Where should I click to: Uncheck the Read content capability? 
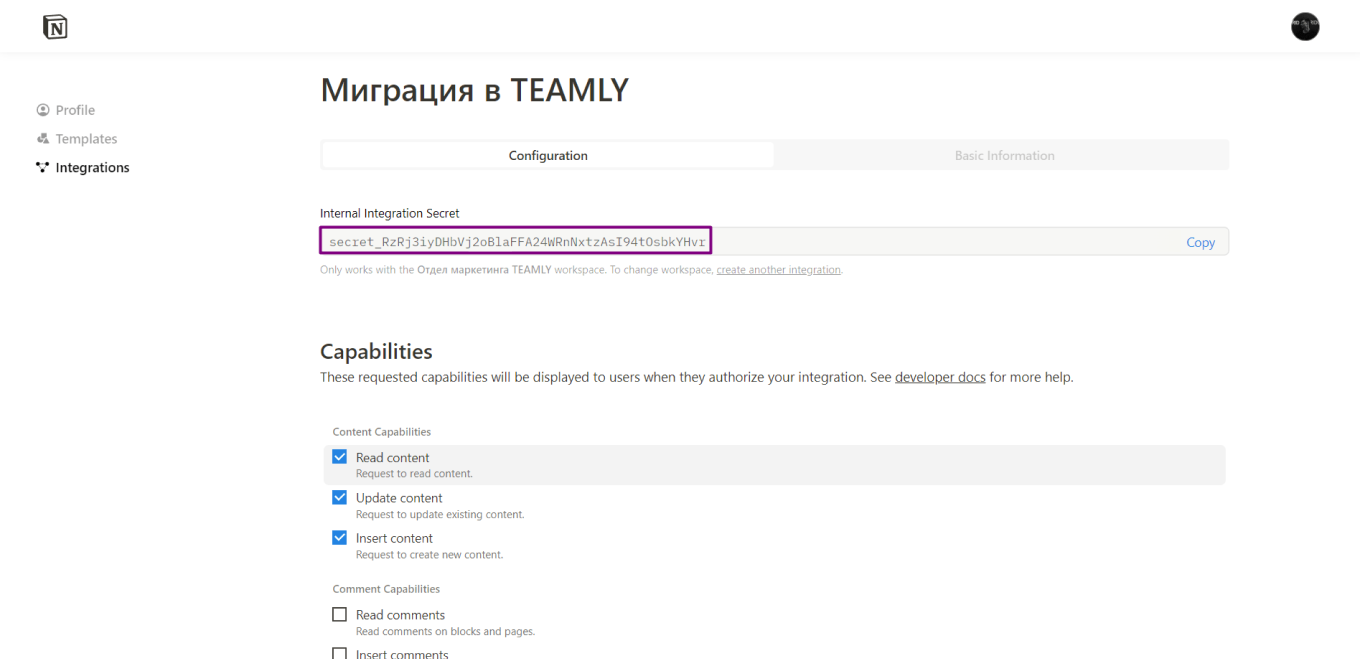[x=339, y=456]
